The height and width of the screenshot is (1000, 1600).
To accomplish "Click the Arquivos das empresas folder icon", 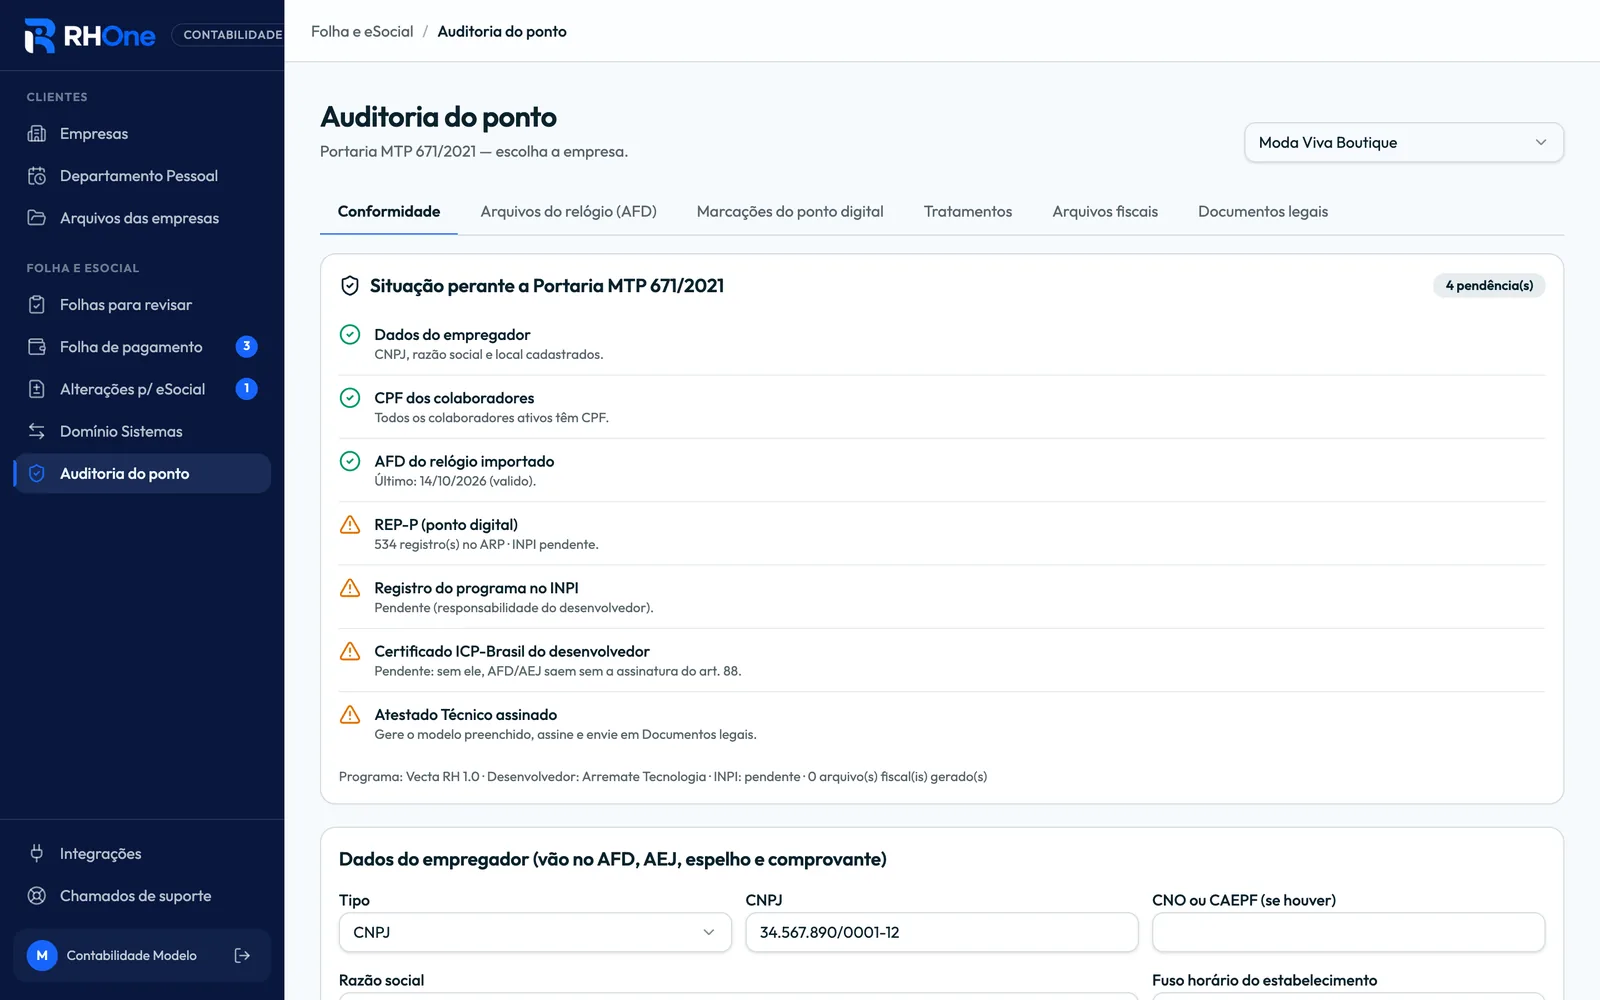I will click(37, 218).
